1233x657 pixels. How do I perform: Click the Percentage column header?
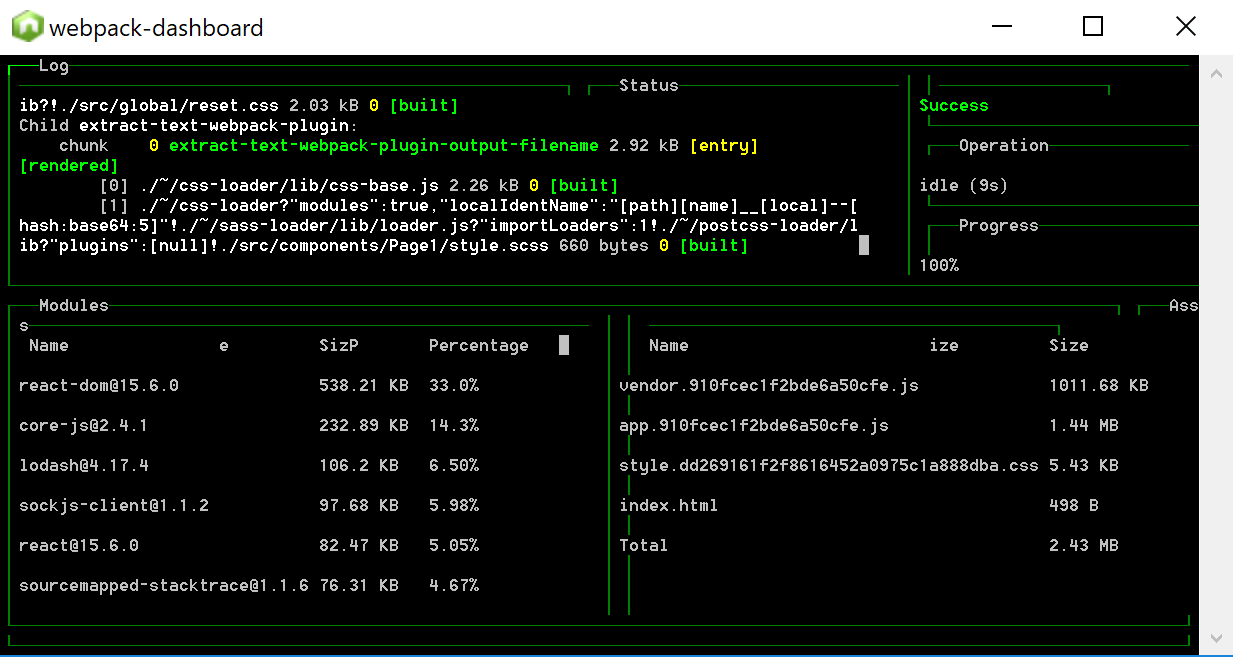pyautogui.click(x=479, y=346)
